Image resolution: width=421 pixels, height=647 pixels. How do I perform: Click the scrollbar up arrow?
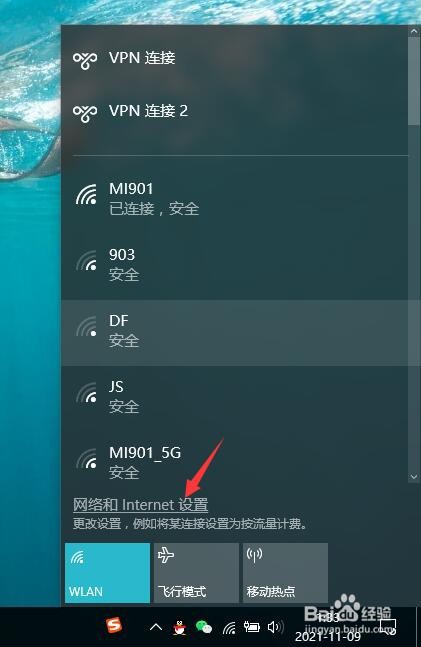(414, 31)
